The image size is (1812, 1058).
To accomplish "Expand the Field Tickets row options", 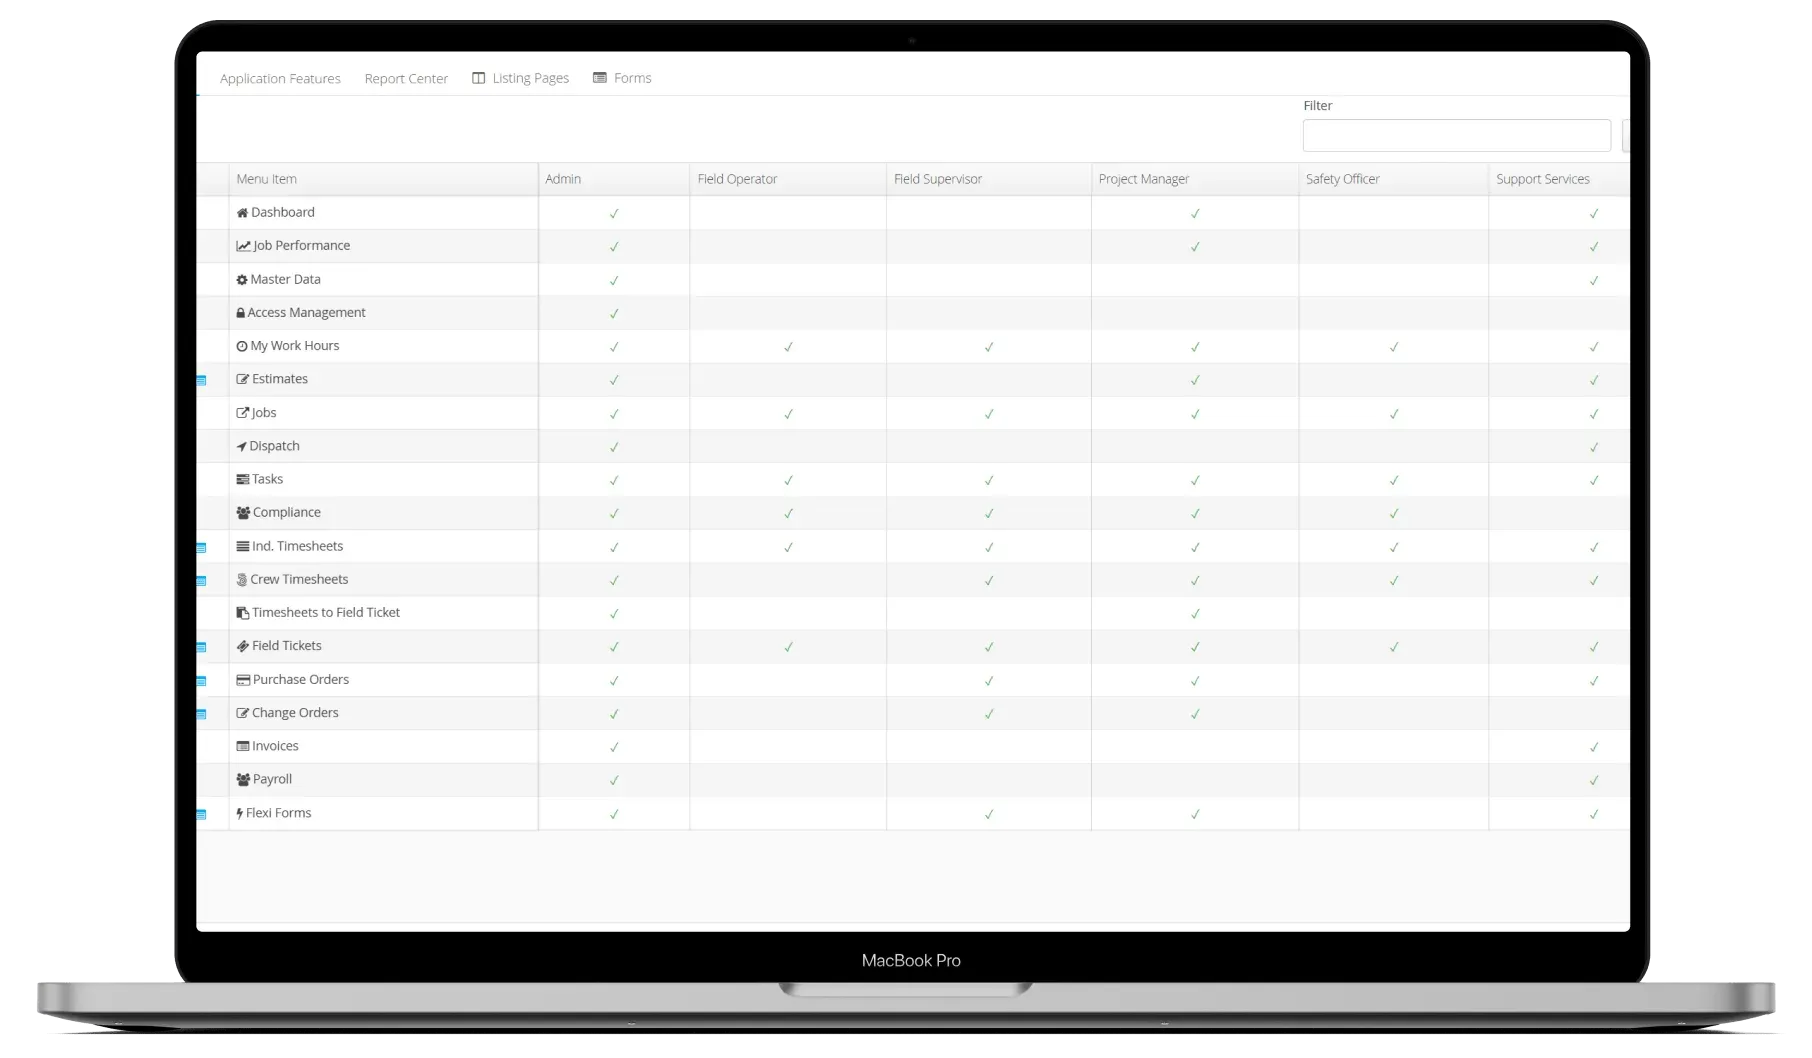I will [203, 647].
